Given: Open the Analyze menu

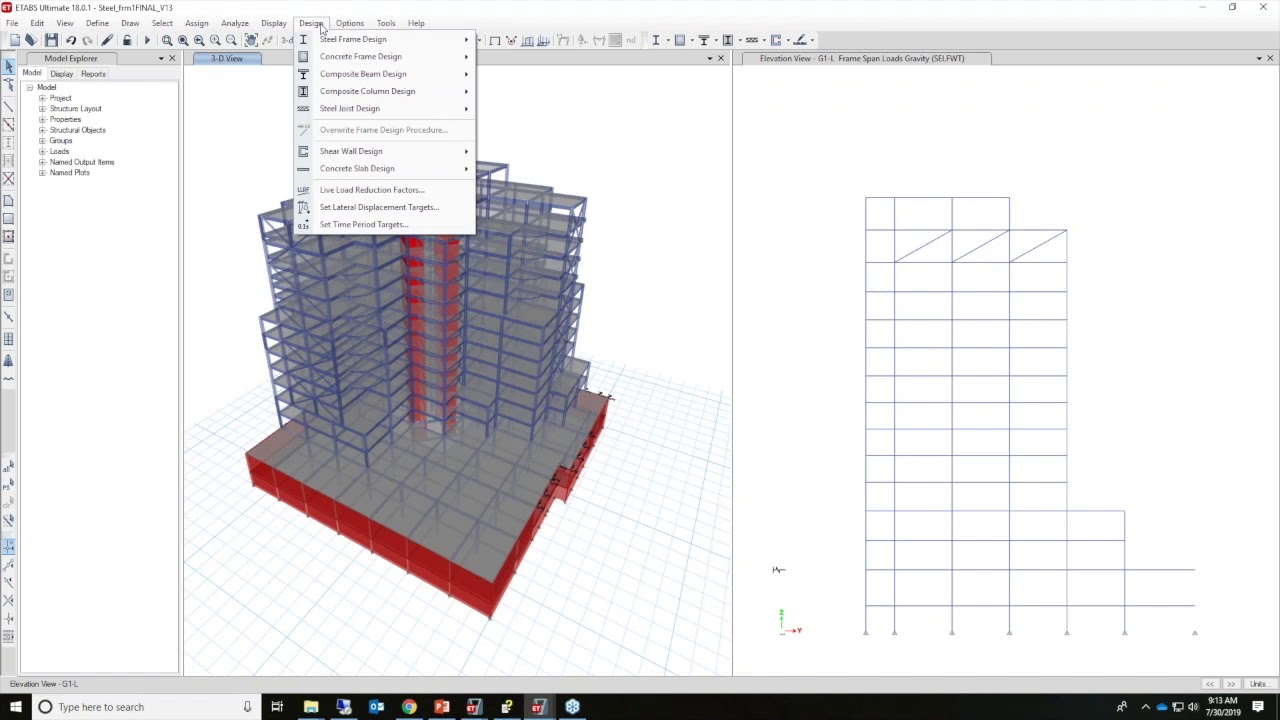Looking at the screenshot, I should (x=235, y=23).
